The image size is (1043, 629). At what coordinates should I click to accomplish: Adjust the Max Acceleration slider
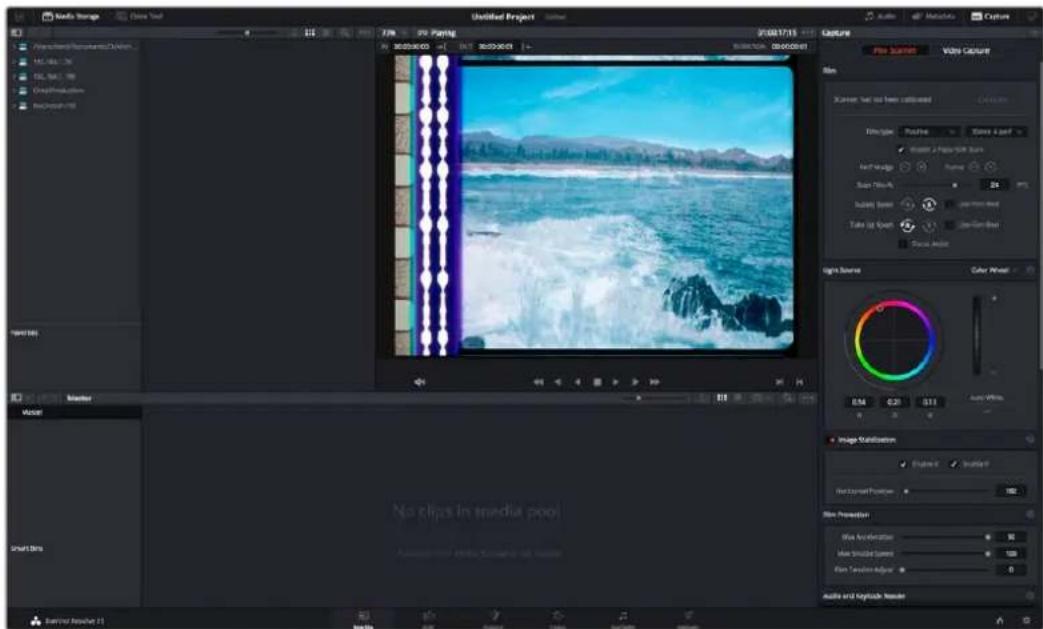tap(945, 537)
